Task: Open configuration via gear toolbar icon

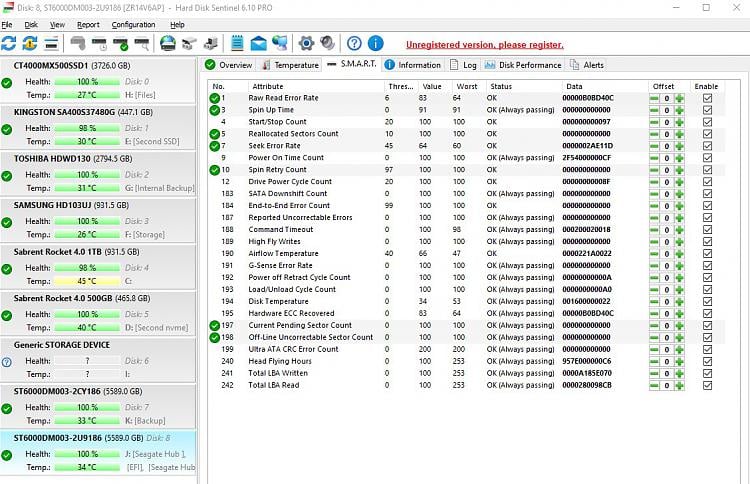Action: [x=306, y=44]
